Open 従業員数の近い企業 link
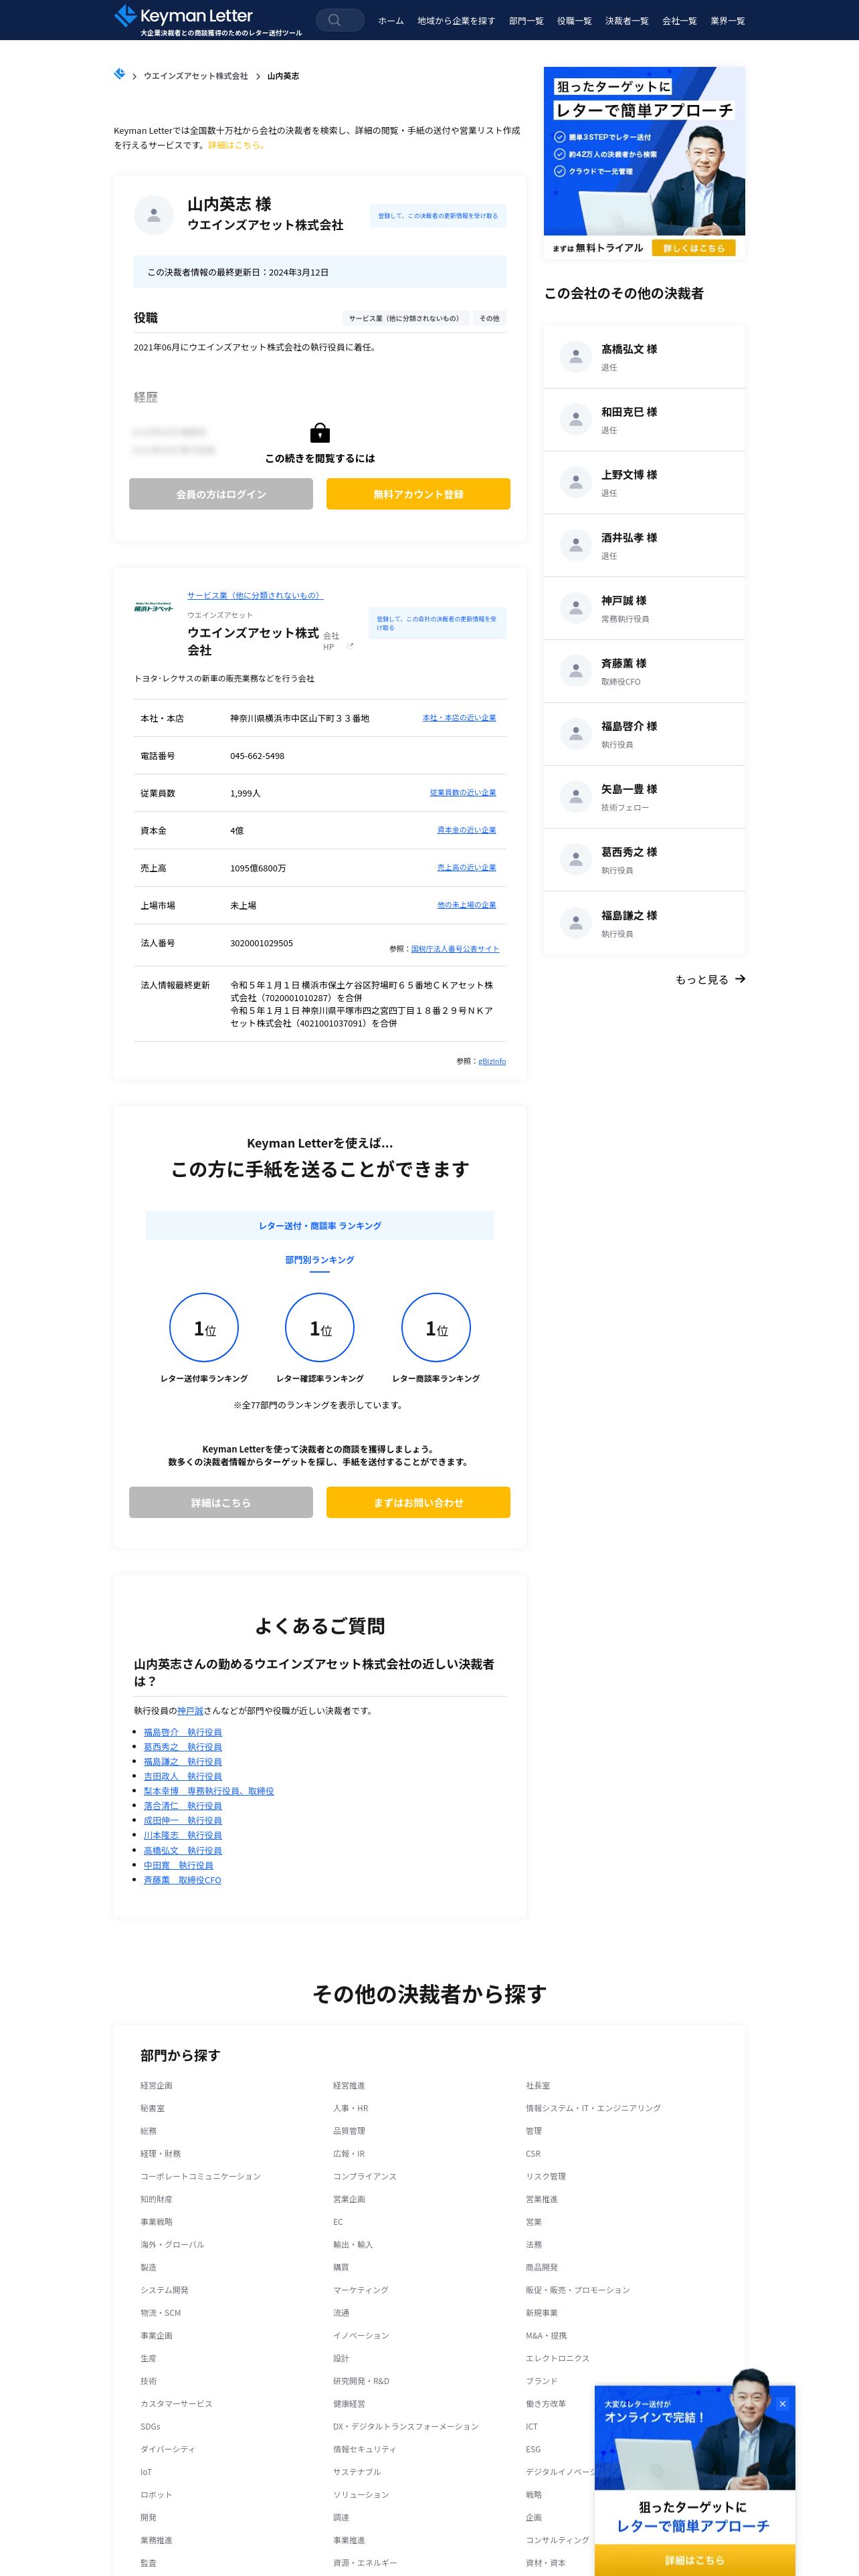 [463, 792]
